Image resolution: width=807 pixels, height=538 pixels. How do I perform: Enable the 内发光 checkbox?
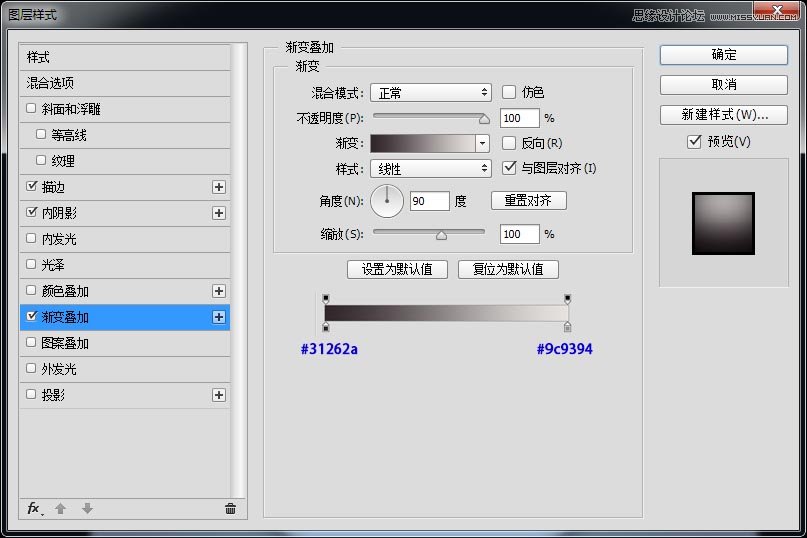tap(31, 238)
